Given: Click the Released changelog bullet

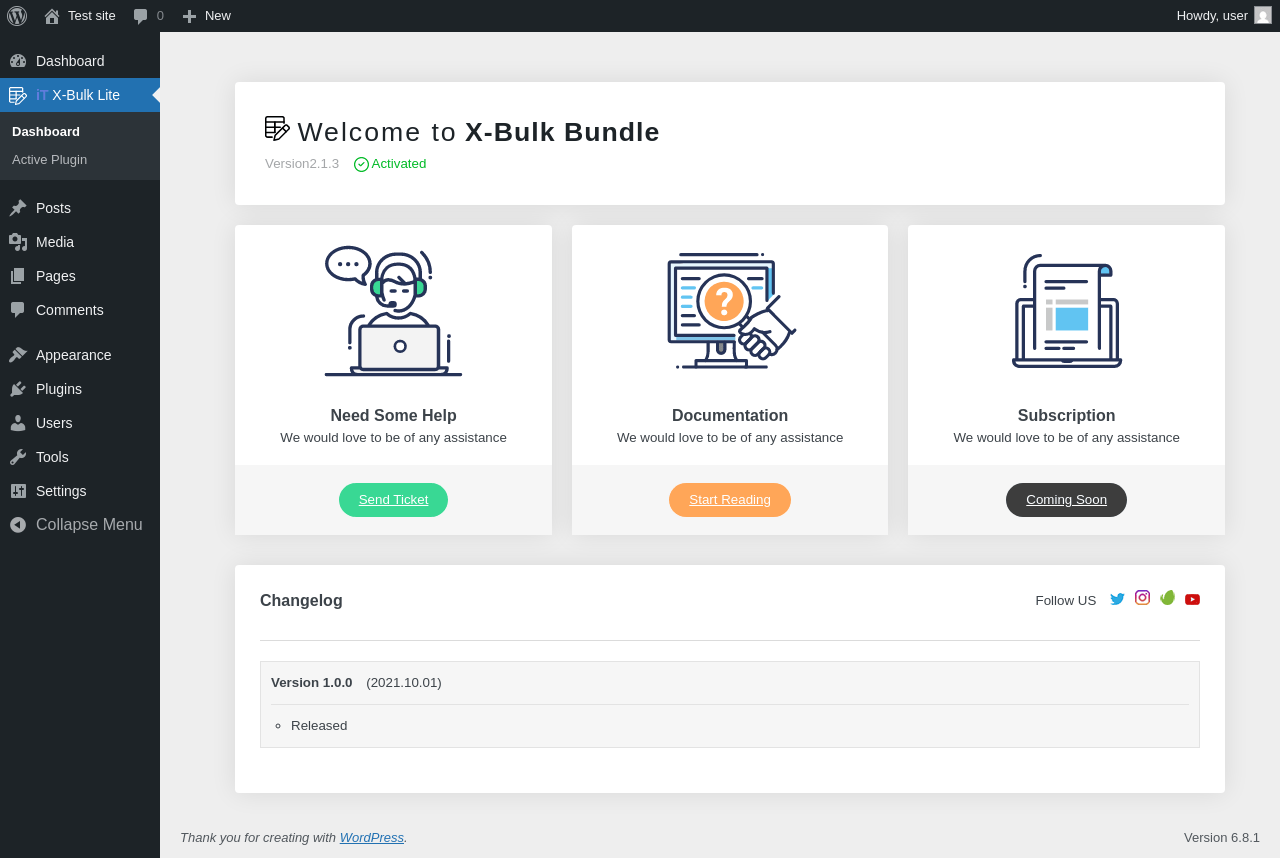Looking at the screenshot, I should (319, 726).
